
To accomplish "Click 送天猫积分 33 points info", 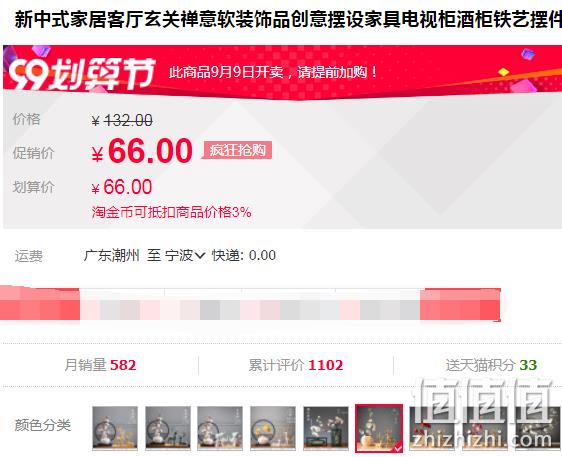I will pyautogui.click(x=491, y=365).
